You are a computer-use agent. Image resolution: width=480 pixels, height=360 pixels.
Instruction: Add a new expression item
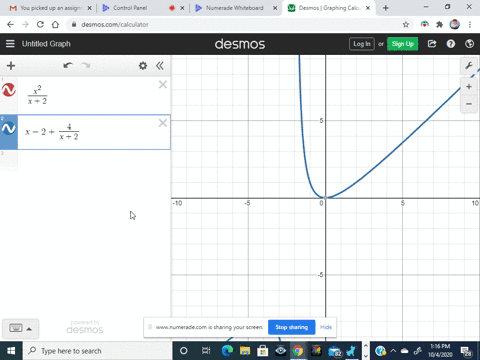point(11,66)
